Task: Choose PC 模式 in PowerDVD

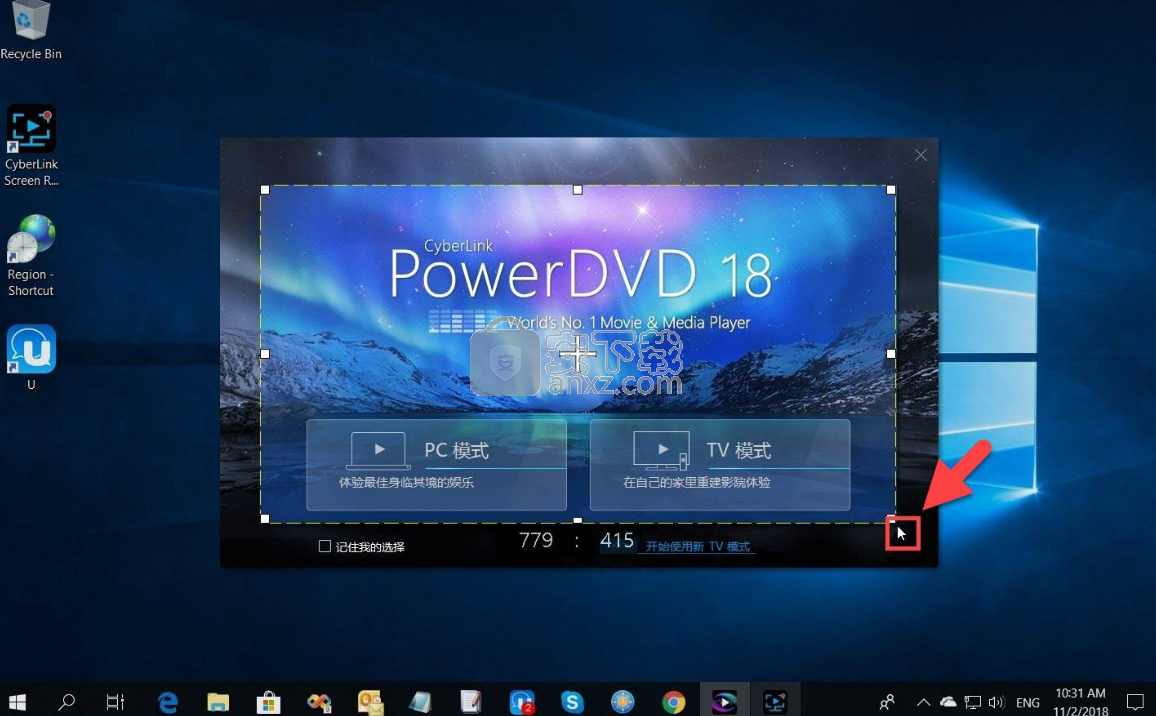Action: click(x=436, y=465)
